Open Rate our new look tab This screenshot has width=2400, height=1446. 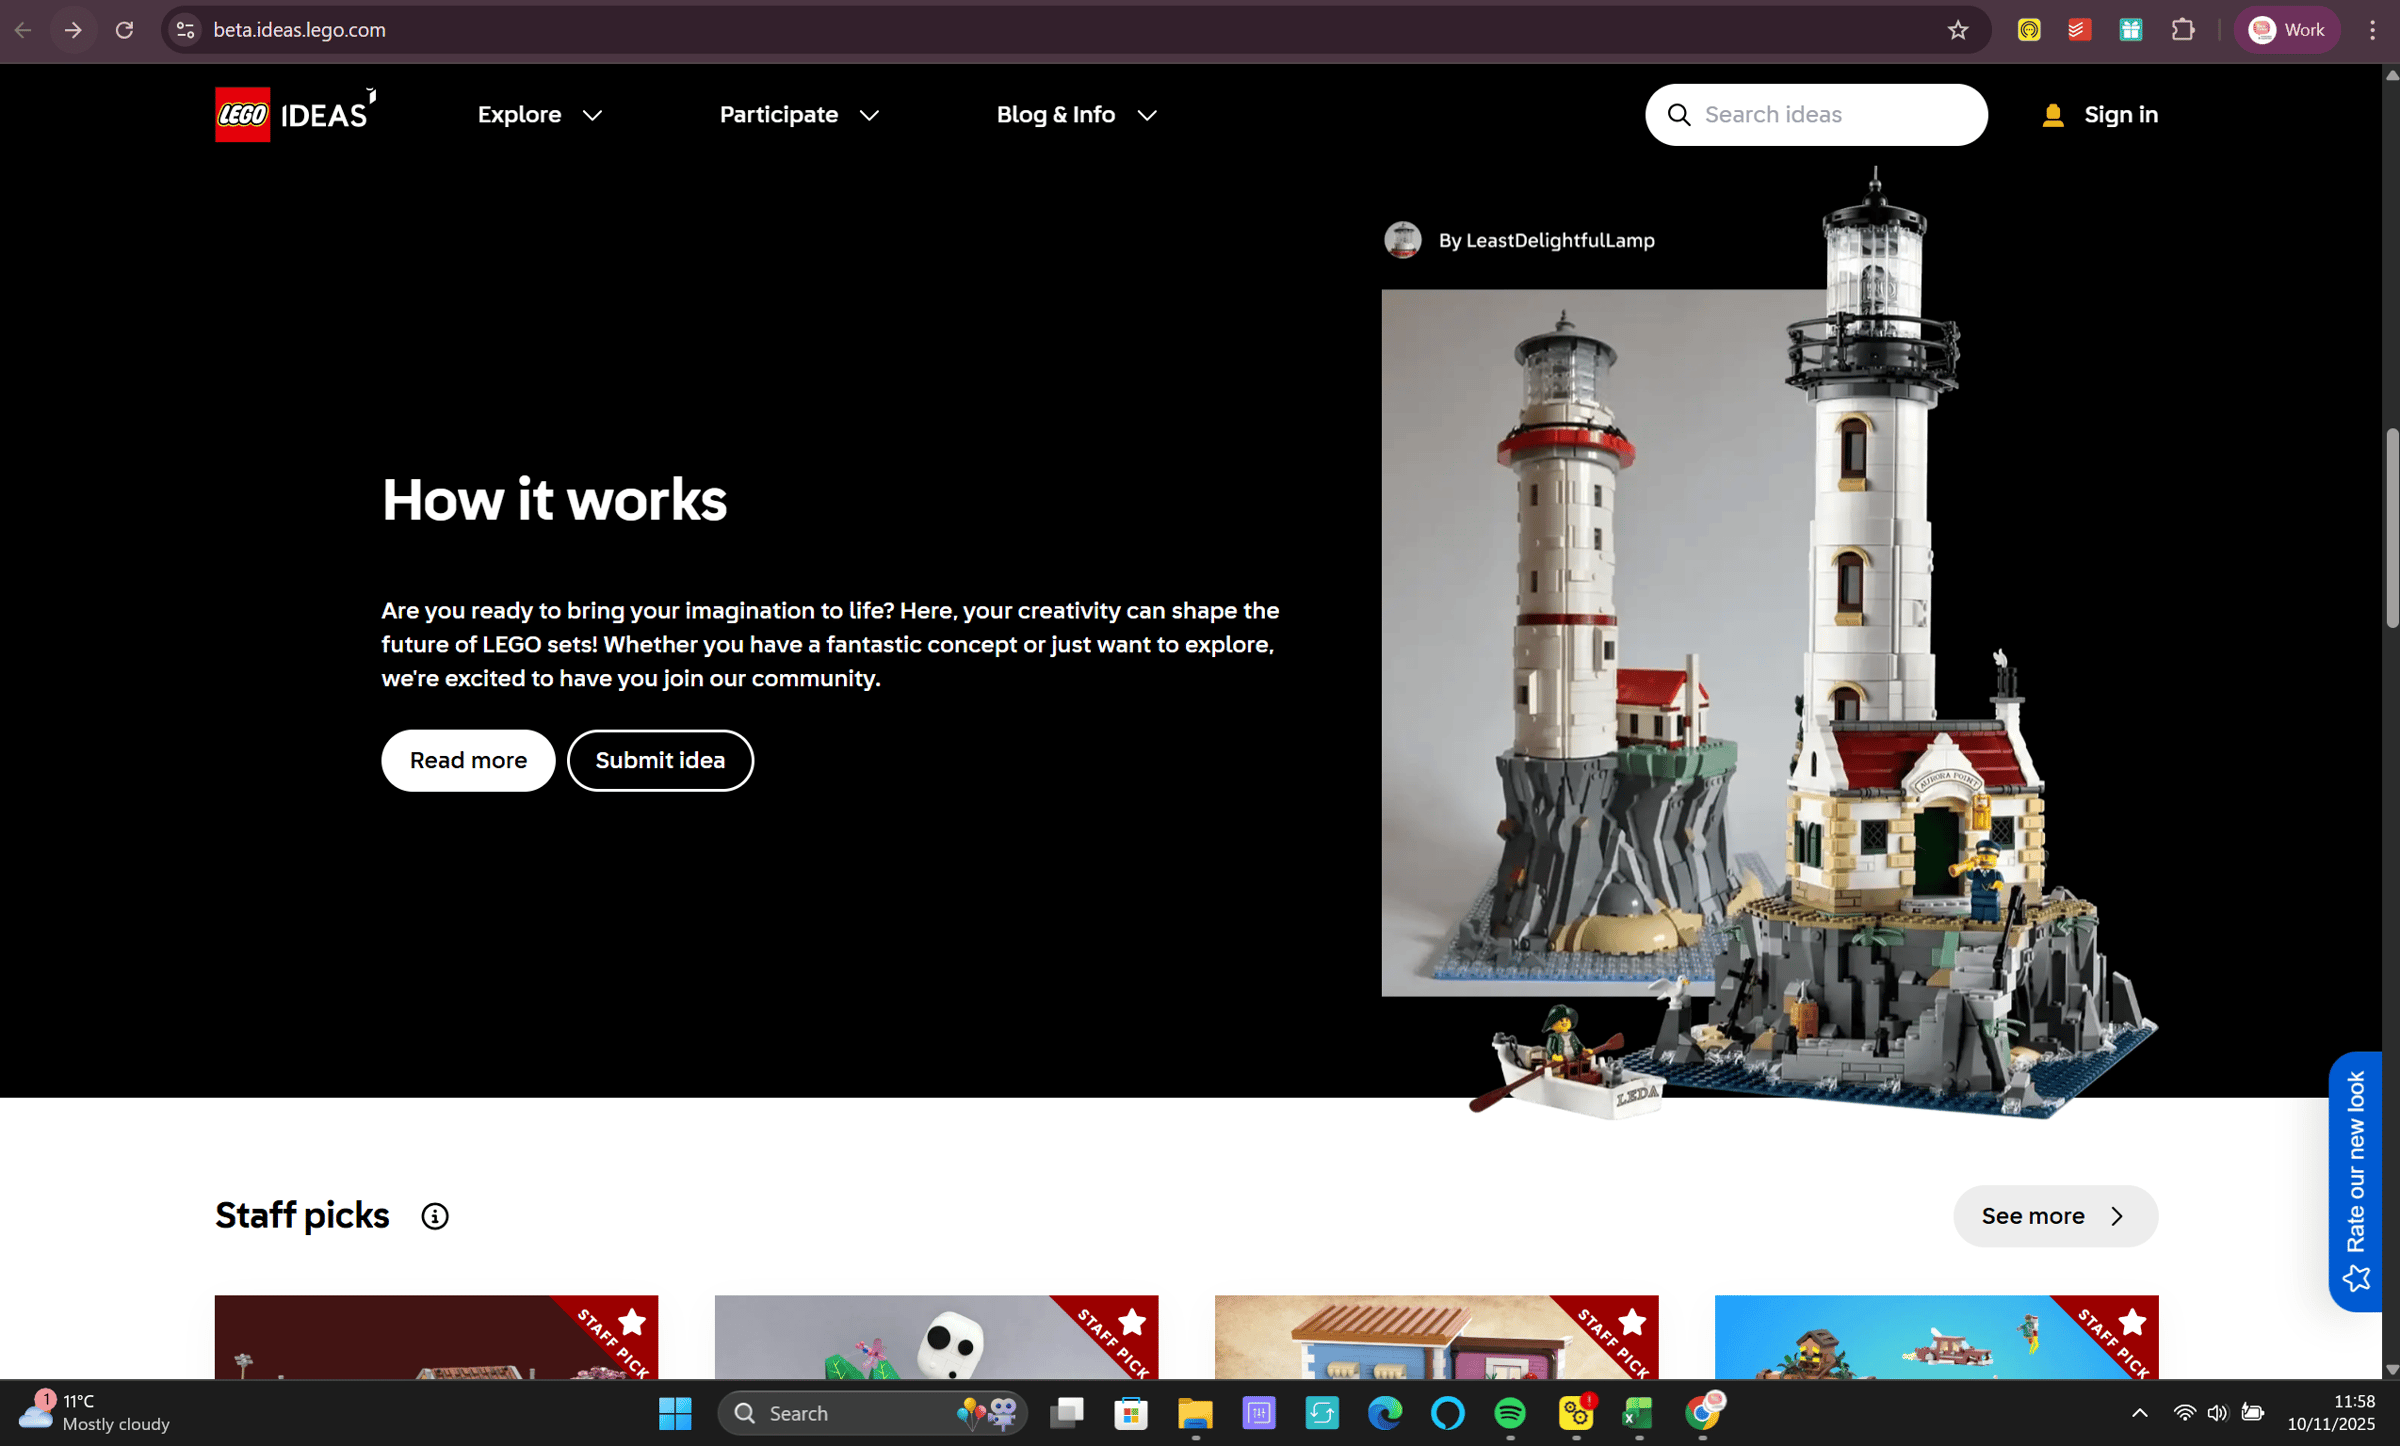[x=2355, y=1180]
